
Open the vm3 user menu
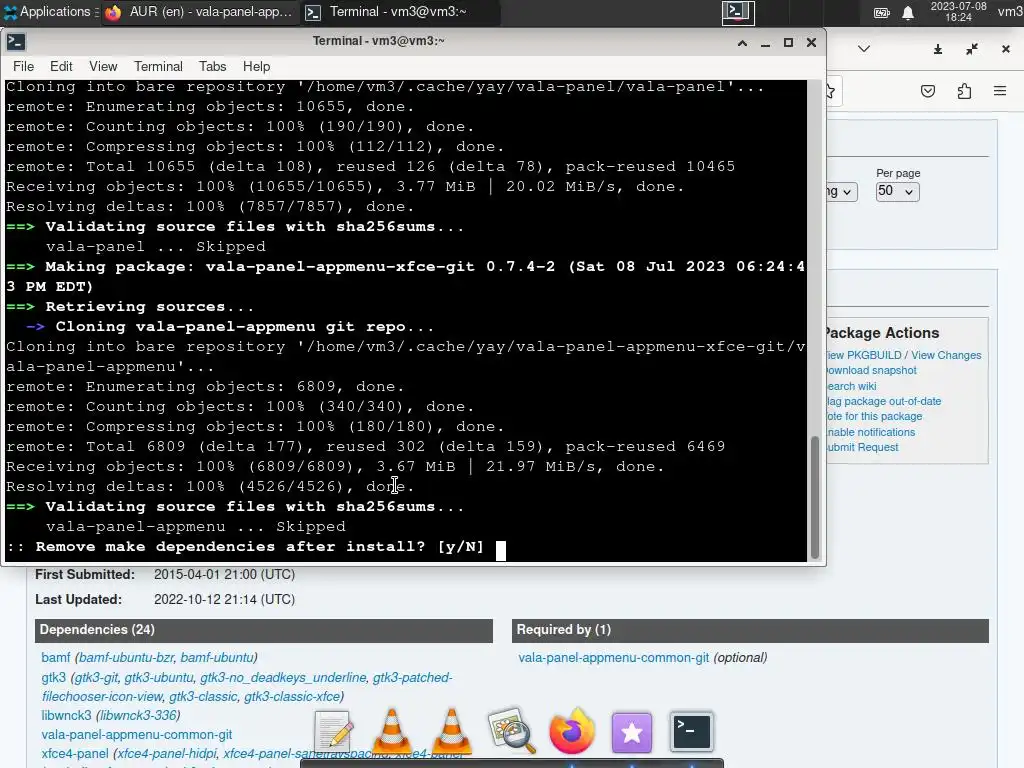pos(1010,12)
